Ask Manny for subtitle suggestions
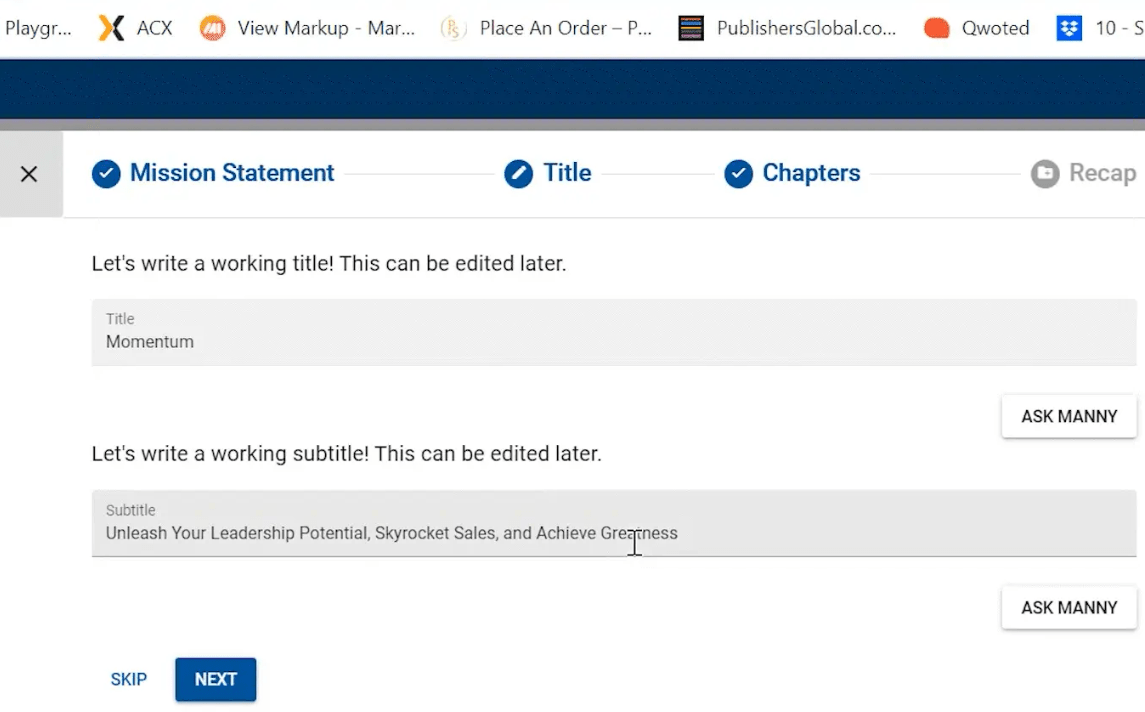 tap(1069, 608)
